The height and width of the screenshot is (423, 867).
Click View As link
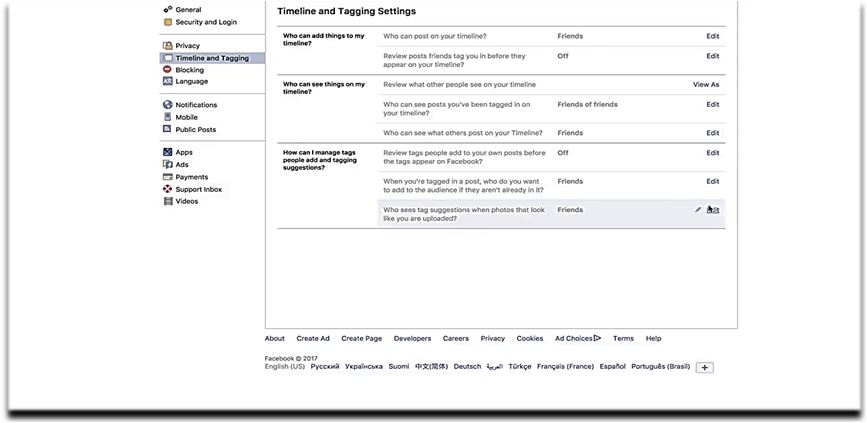[x=706, y=85]
